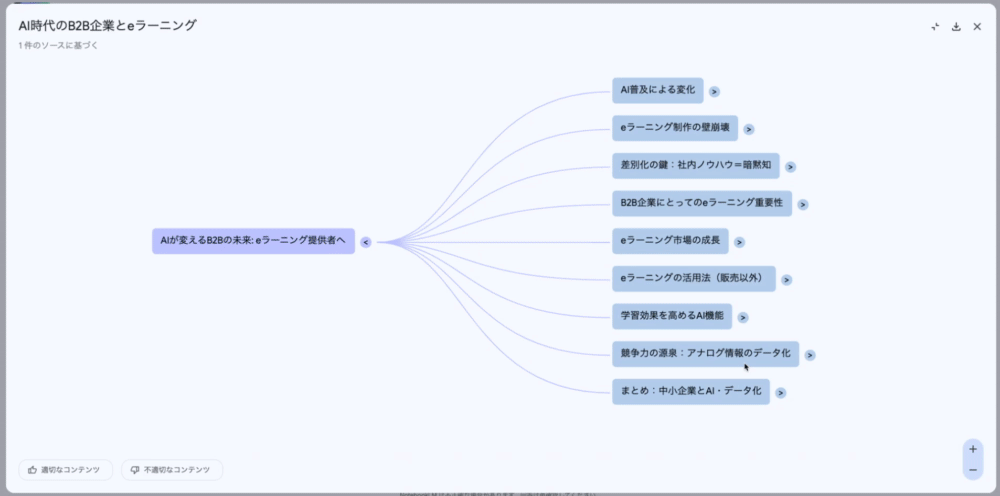Expand chevron beside B2B企業にとってのeラーニング重要性
The image size is (1000, 496).
tap(803, 205)
